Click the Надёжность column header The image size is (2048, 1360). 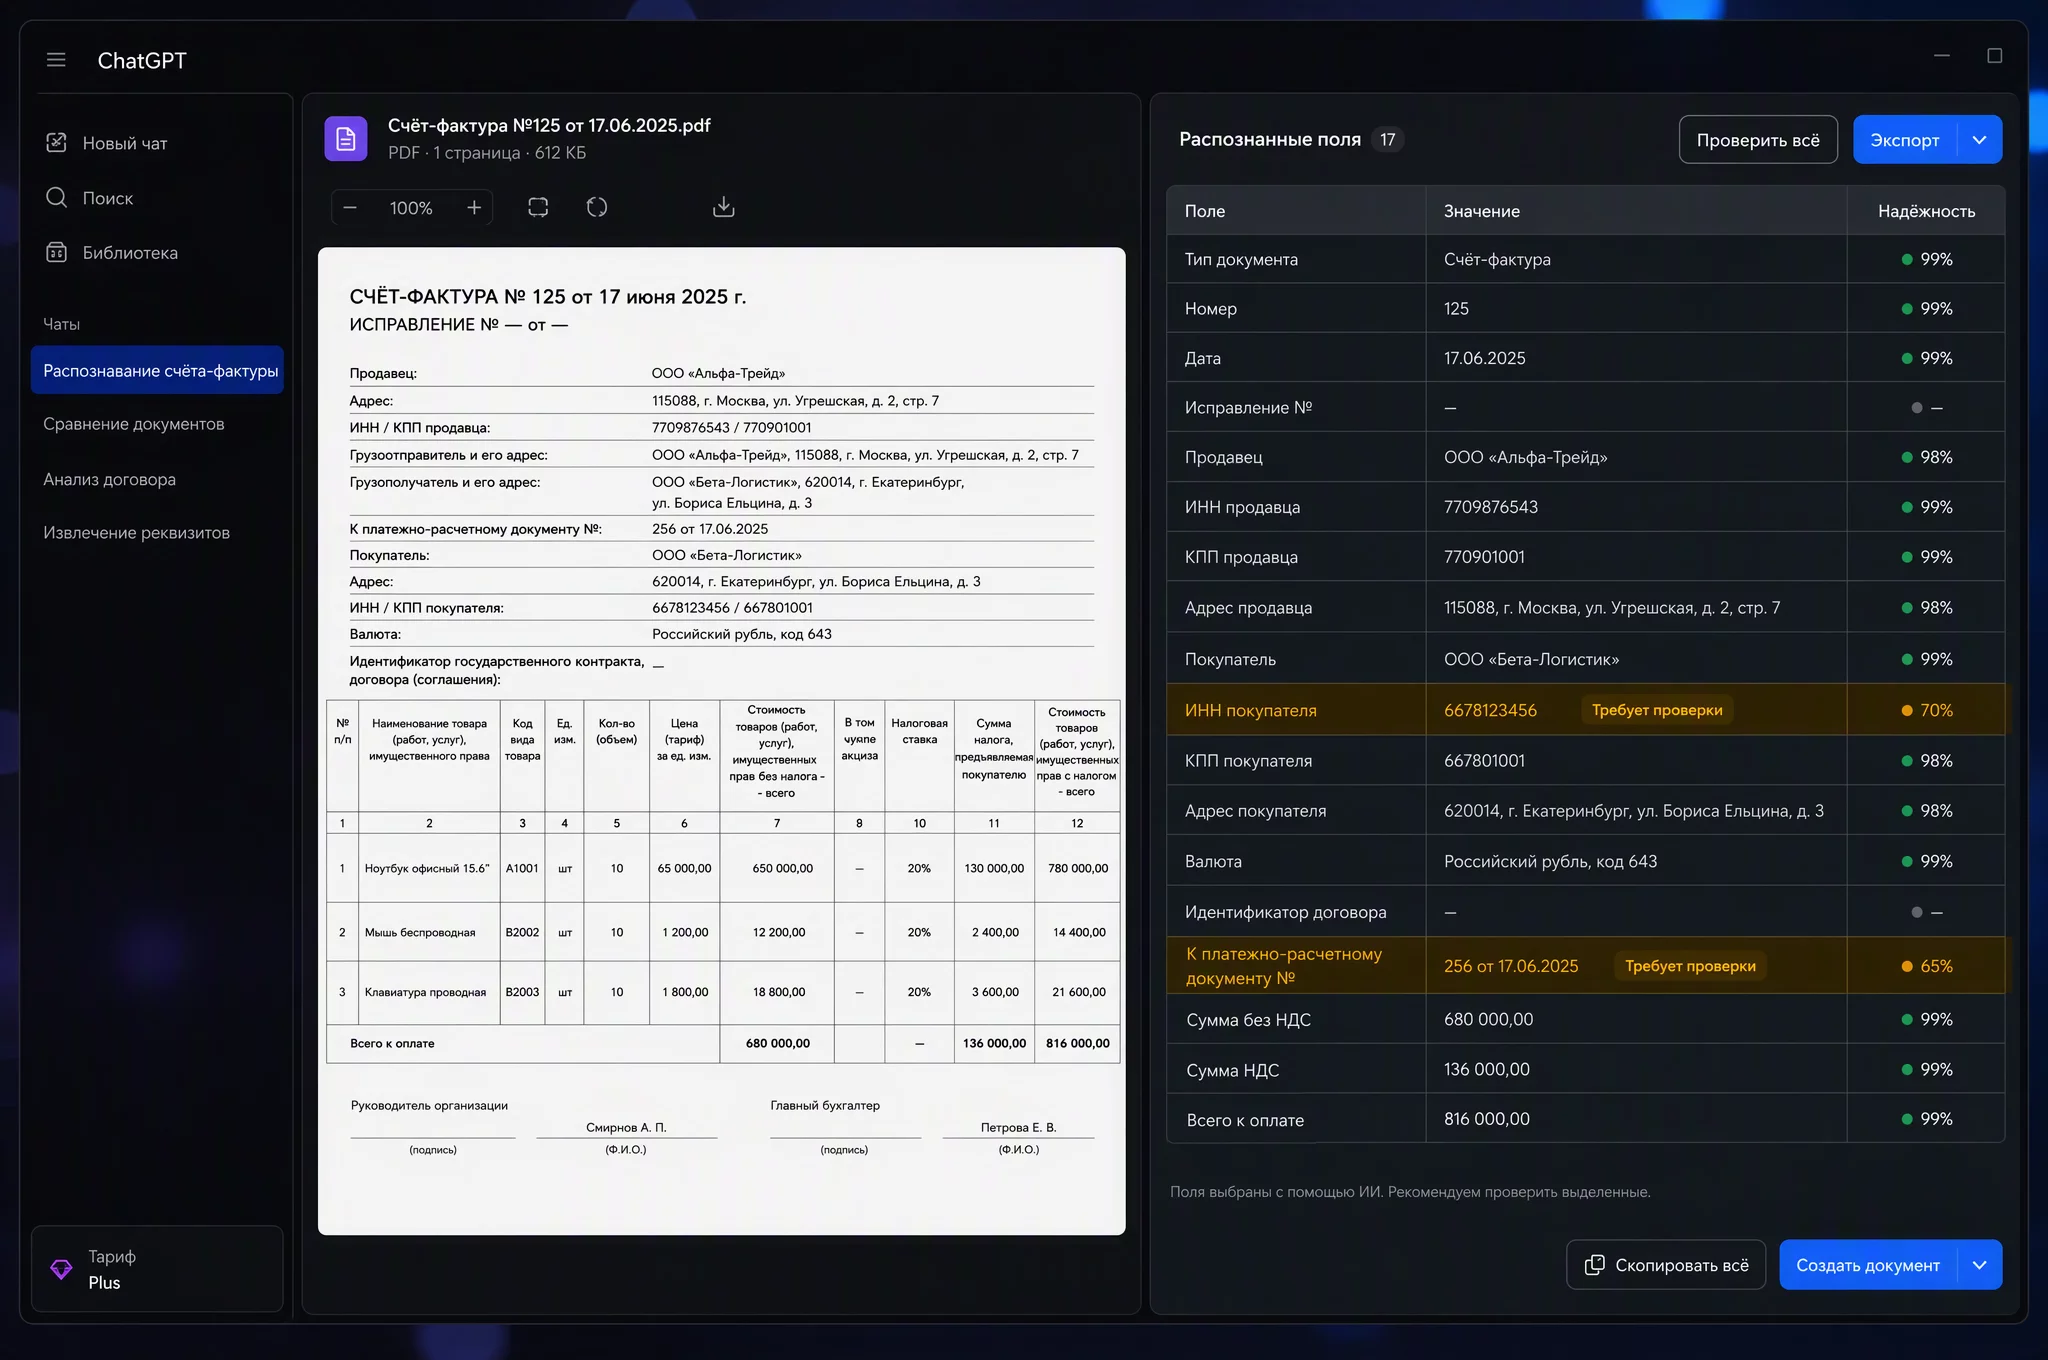1926,211
